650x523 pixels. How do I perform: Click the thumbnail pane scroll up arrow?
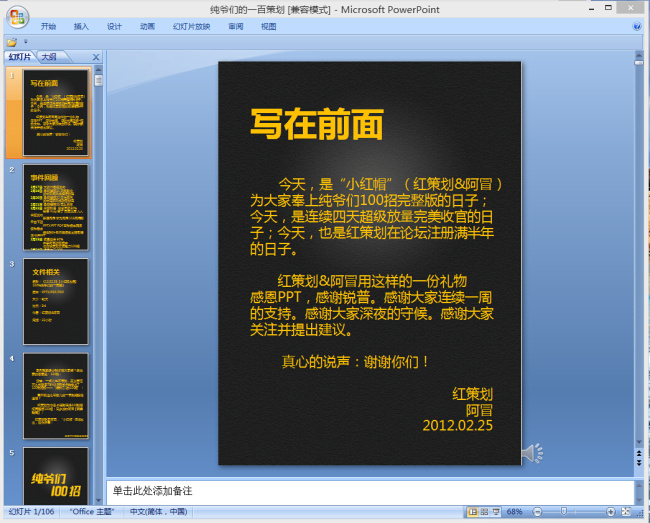98,70
